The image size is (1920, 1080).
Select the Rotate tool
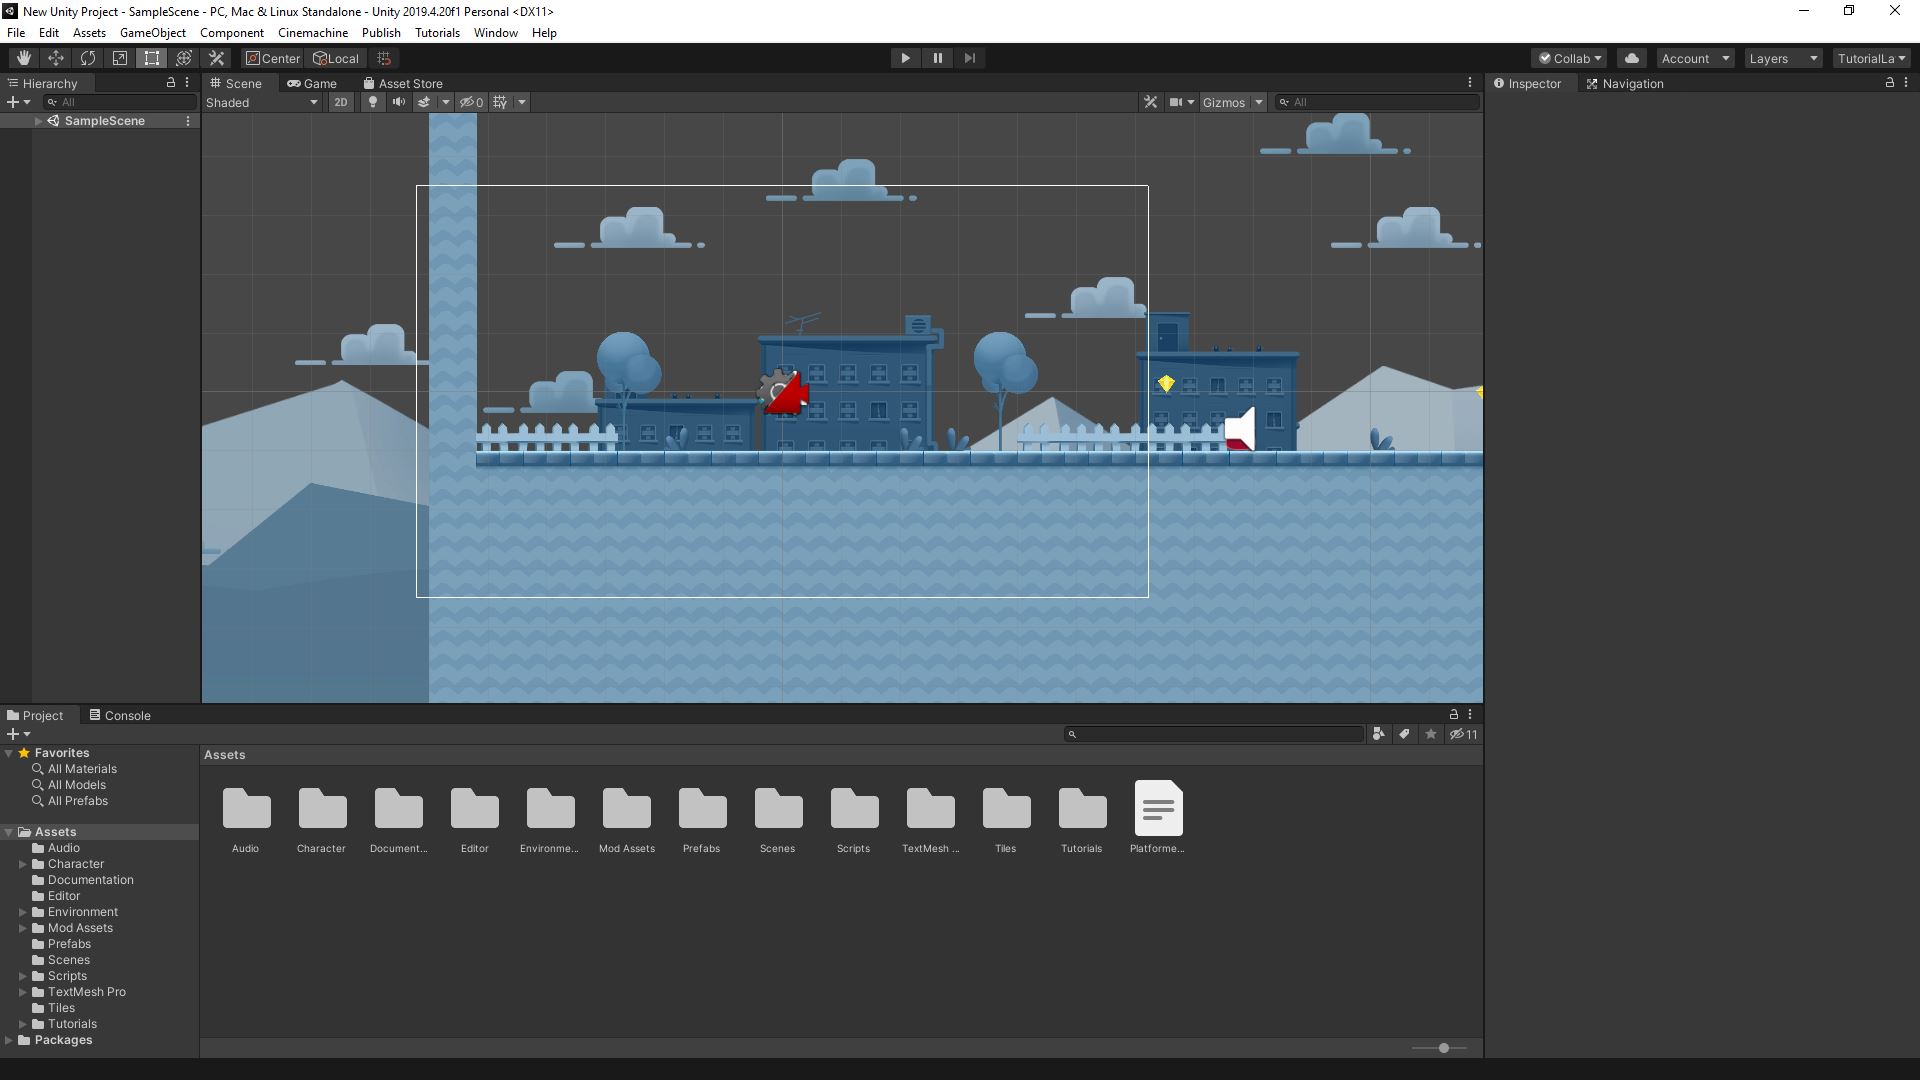[88, 57]
